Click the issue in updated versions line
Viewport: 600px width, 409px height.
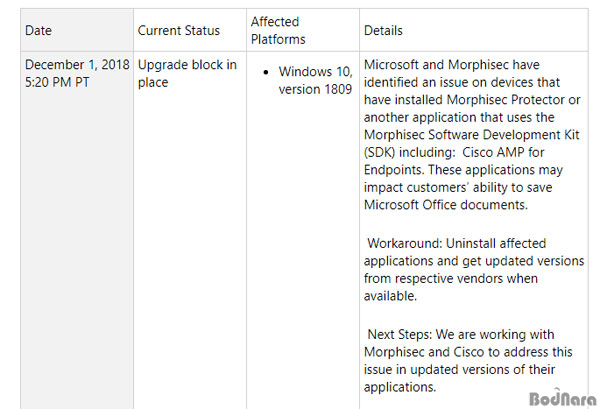pos(459,369)
